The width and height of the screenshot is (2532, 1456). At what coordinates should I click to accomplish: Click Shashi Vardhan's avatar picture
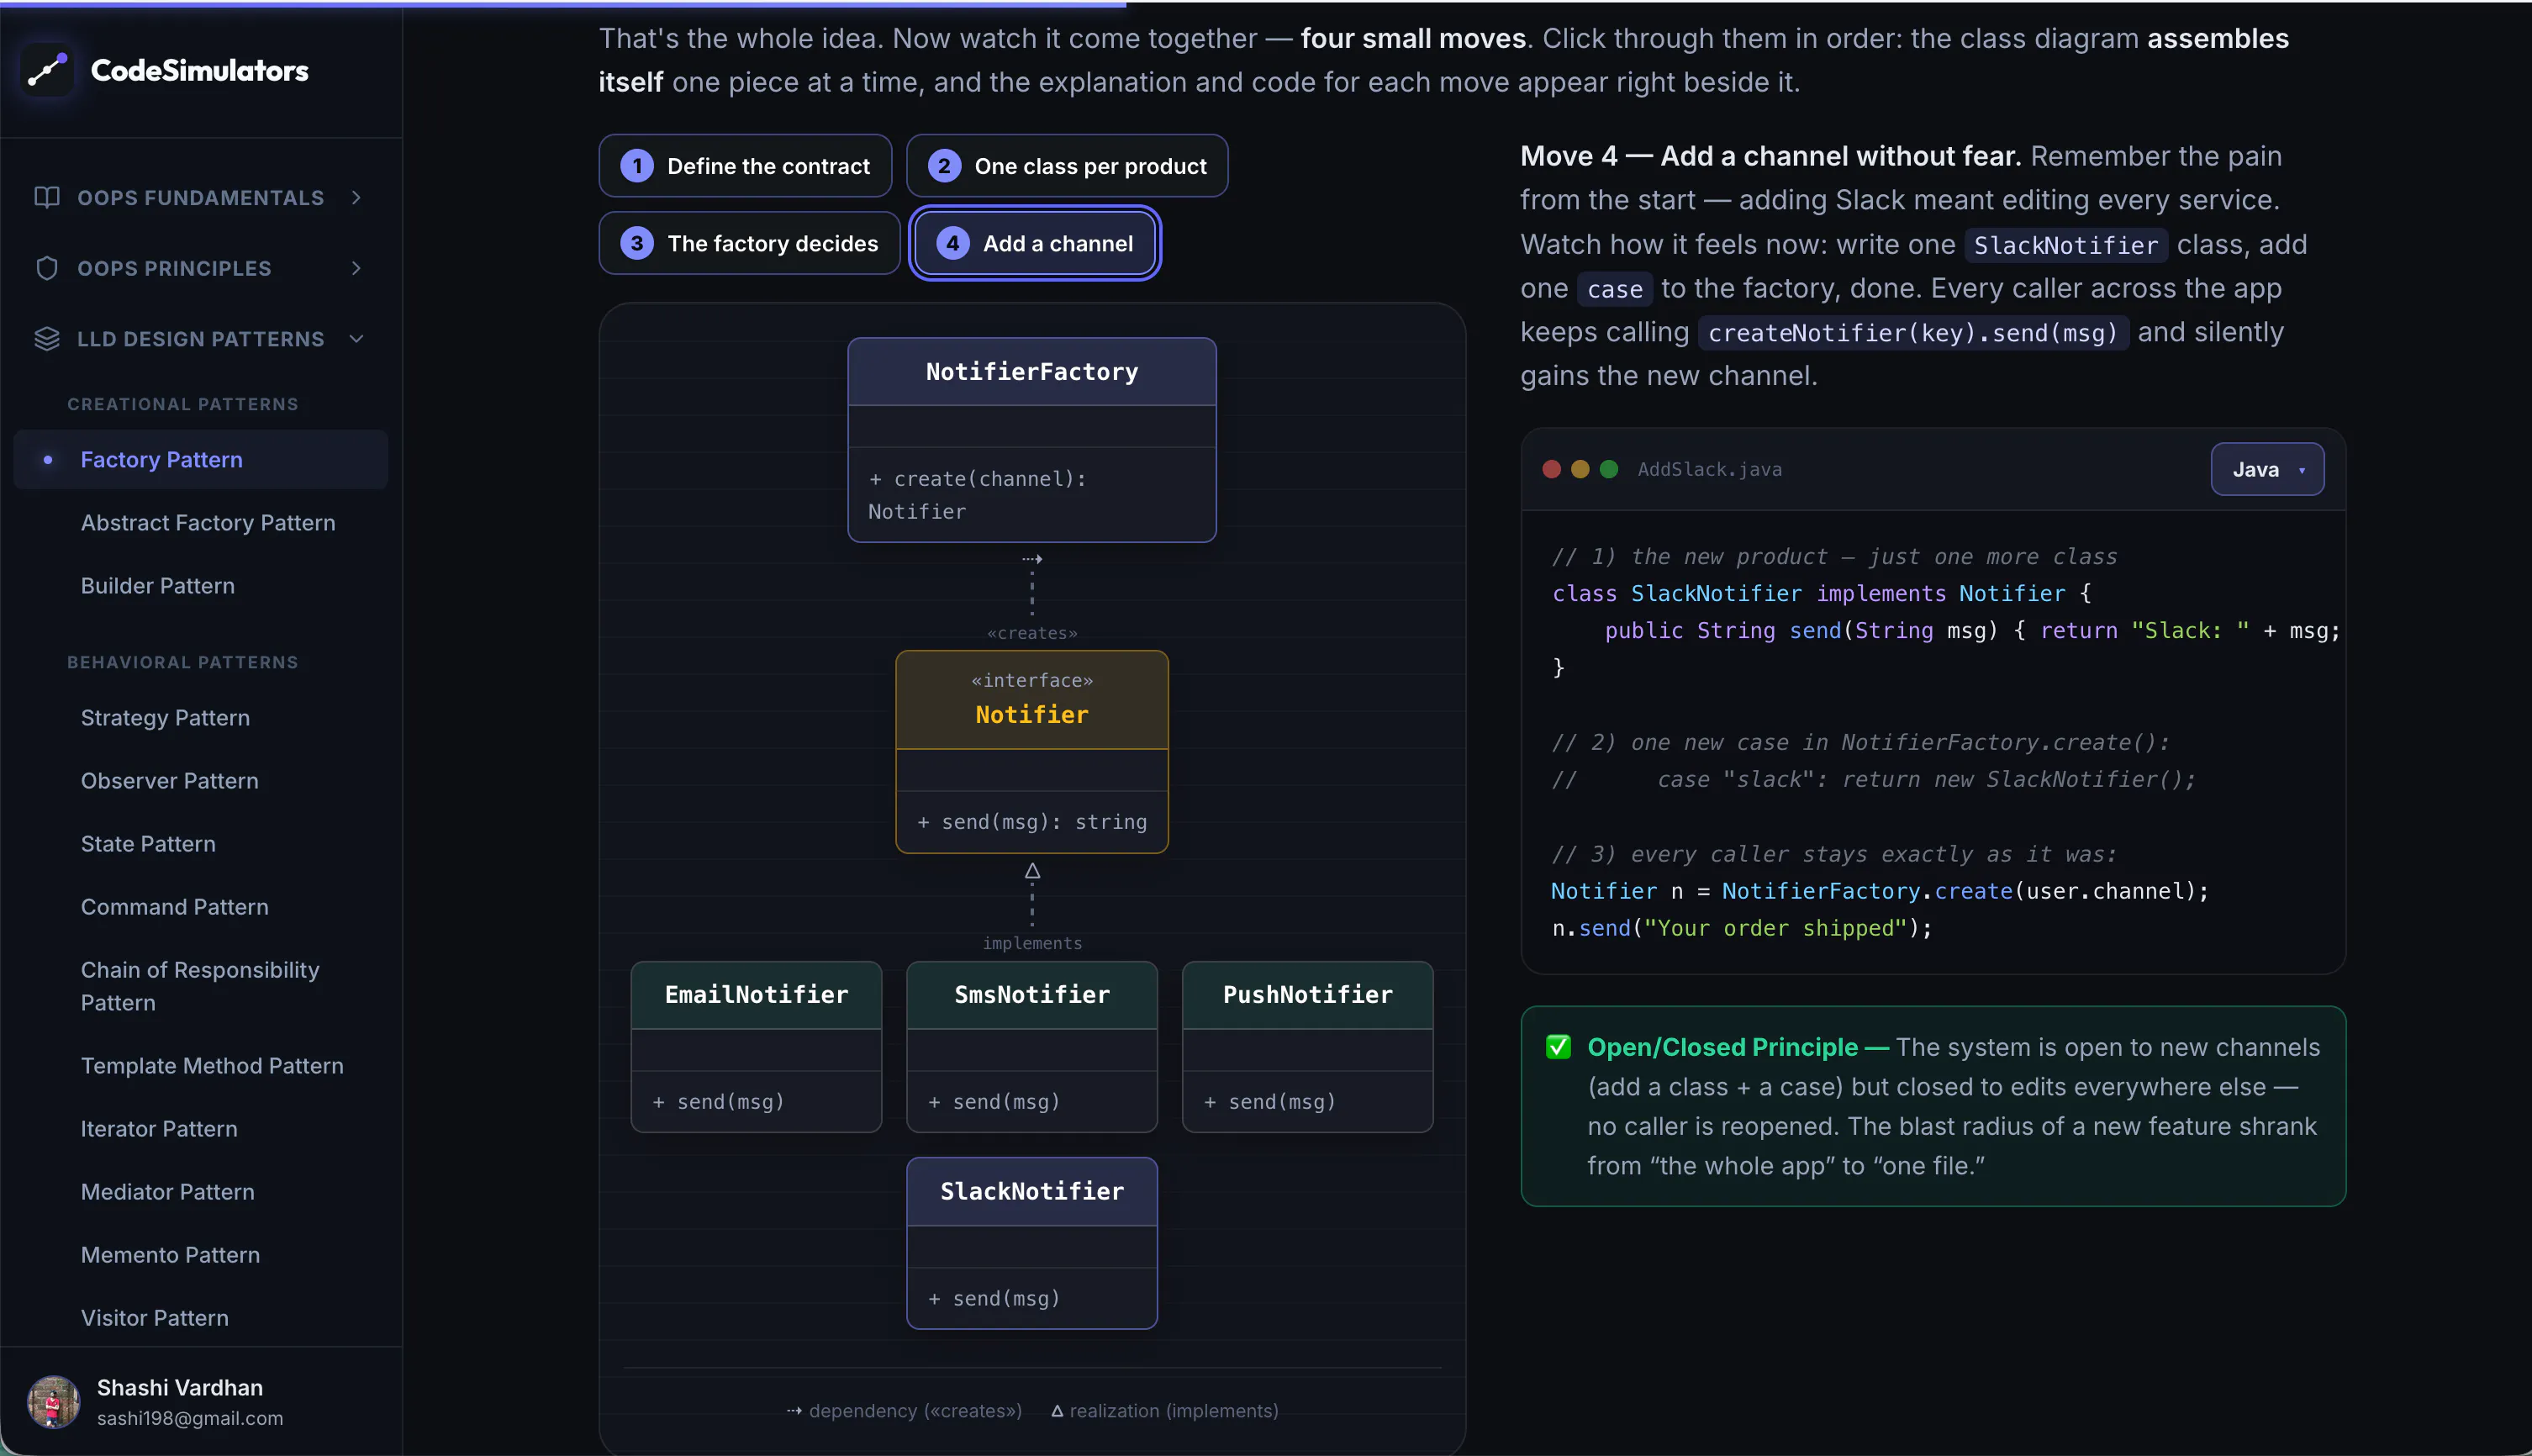tap(53, 1402)
